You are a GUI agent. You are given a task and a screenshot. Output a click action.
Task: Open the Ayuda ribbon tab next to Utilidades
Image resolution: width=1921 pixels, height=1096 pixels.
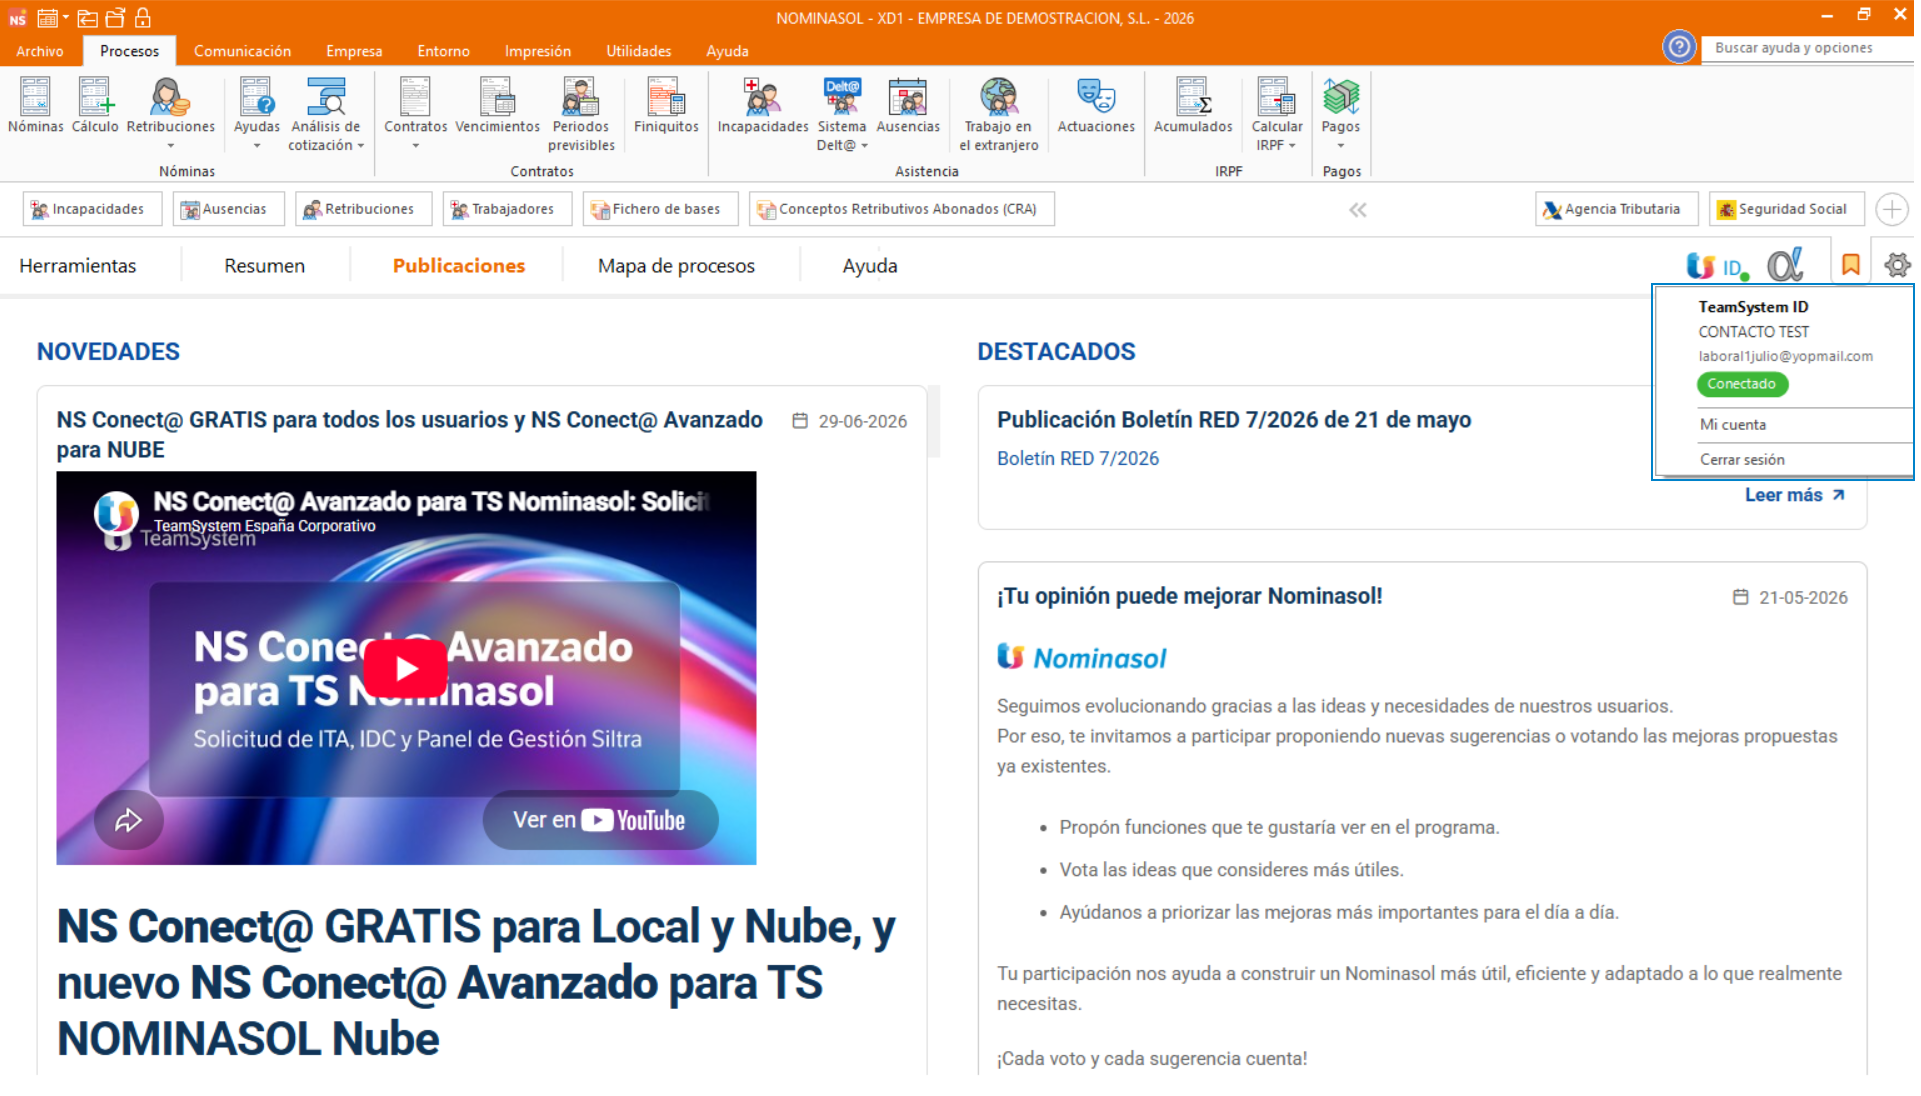tap(727, 51)
